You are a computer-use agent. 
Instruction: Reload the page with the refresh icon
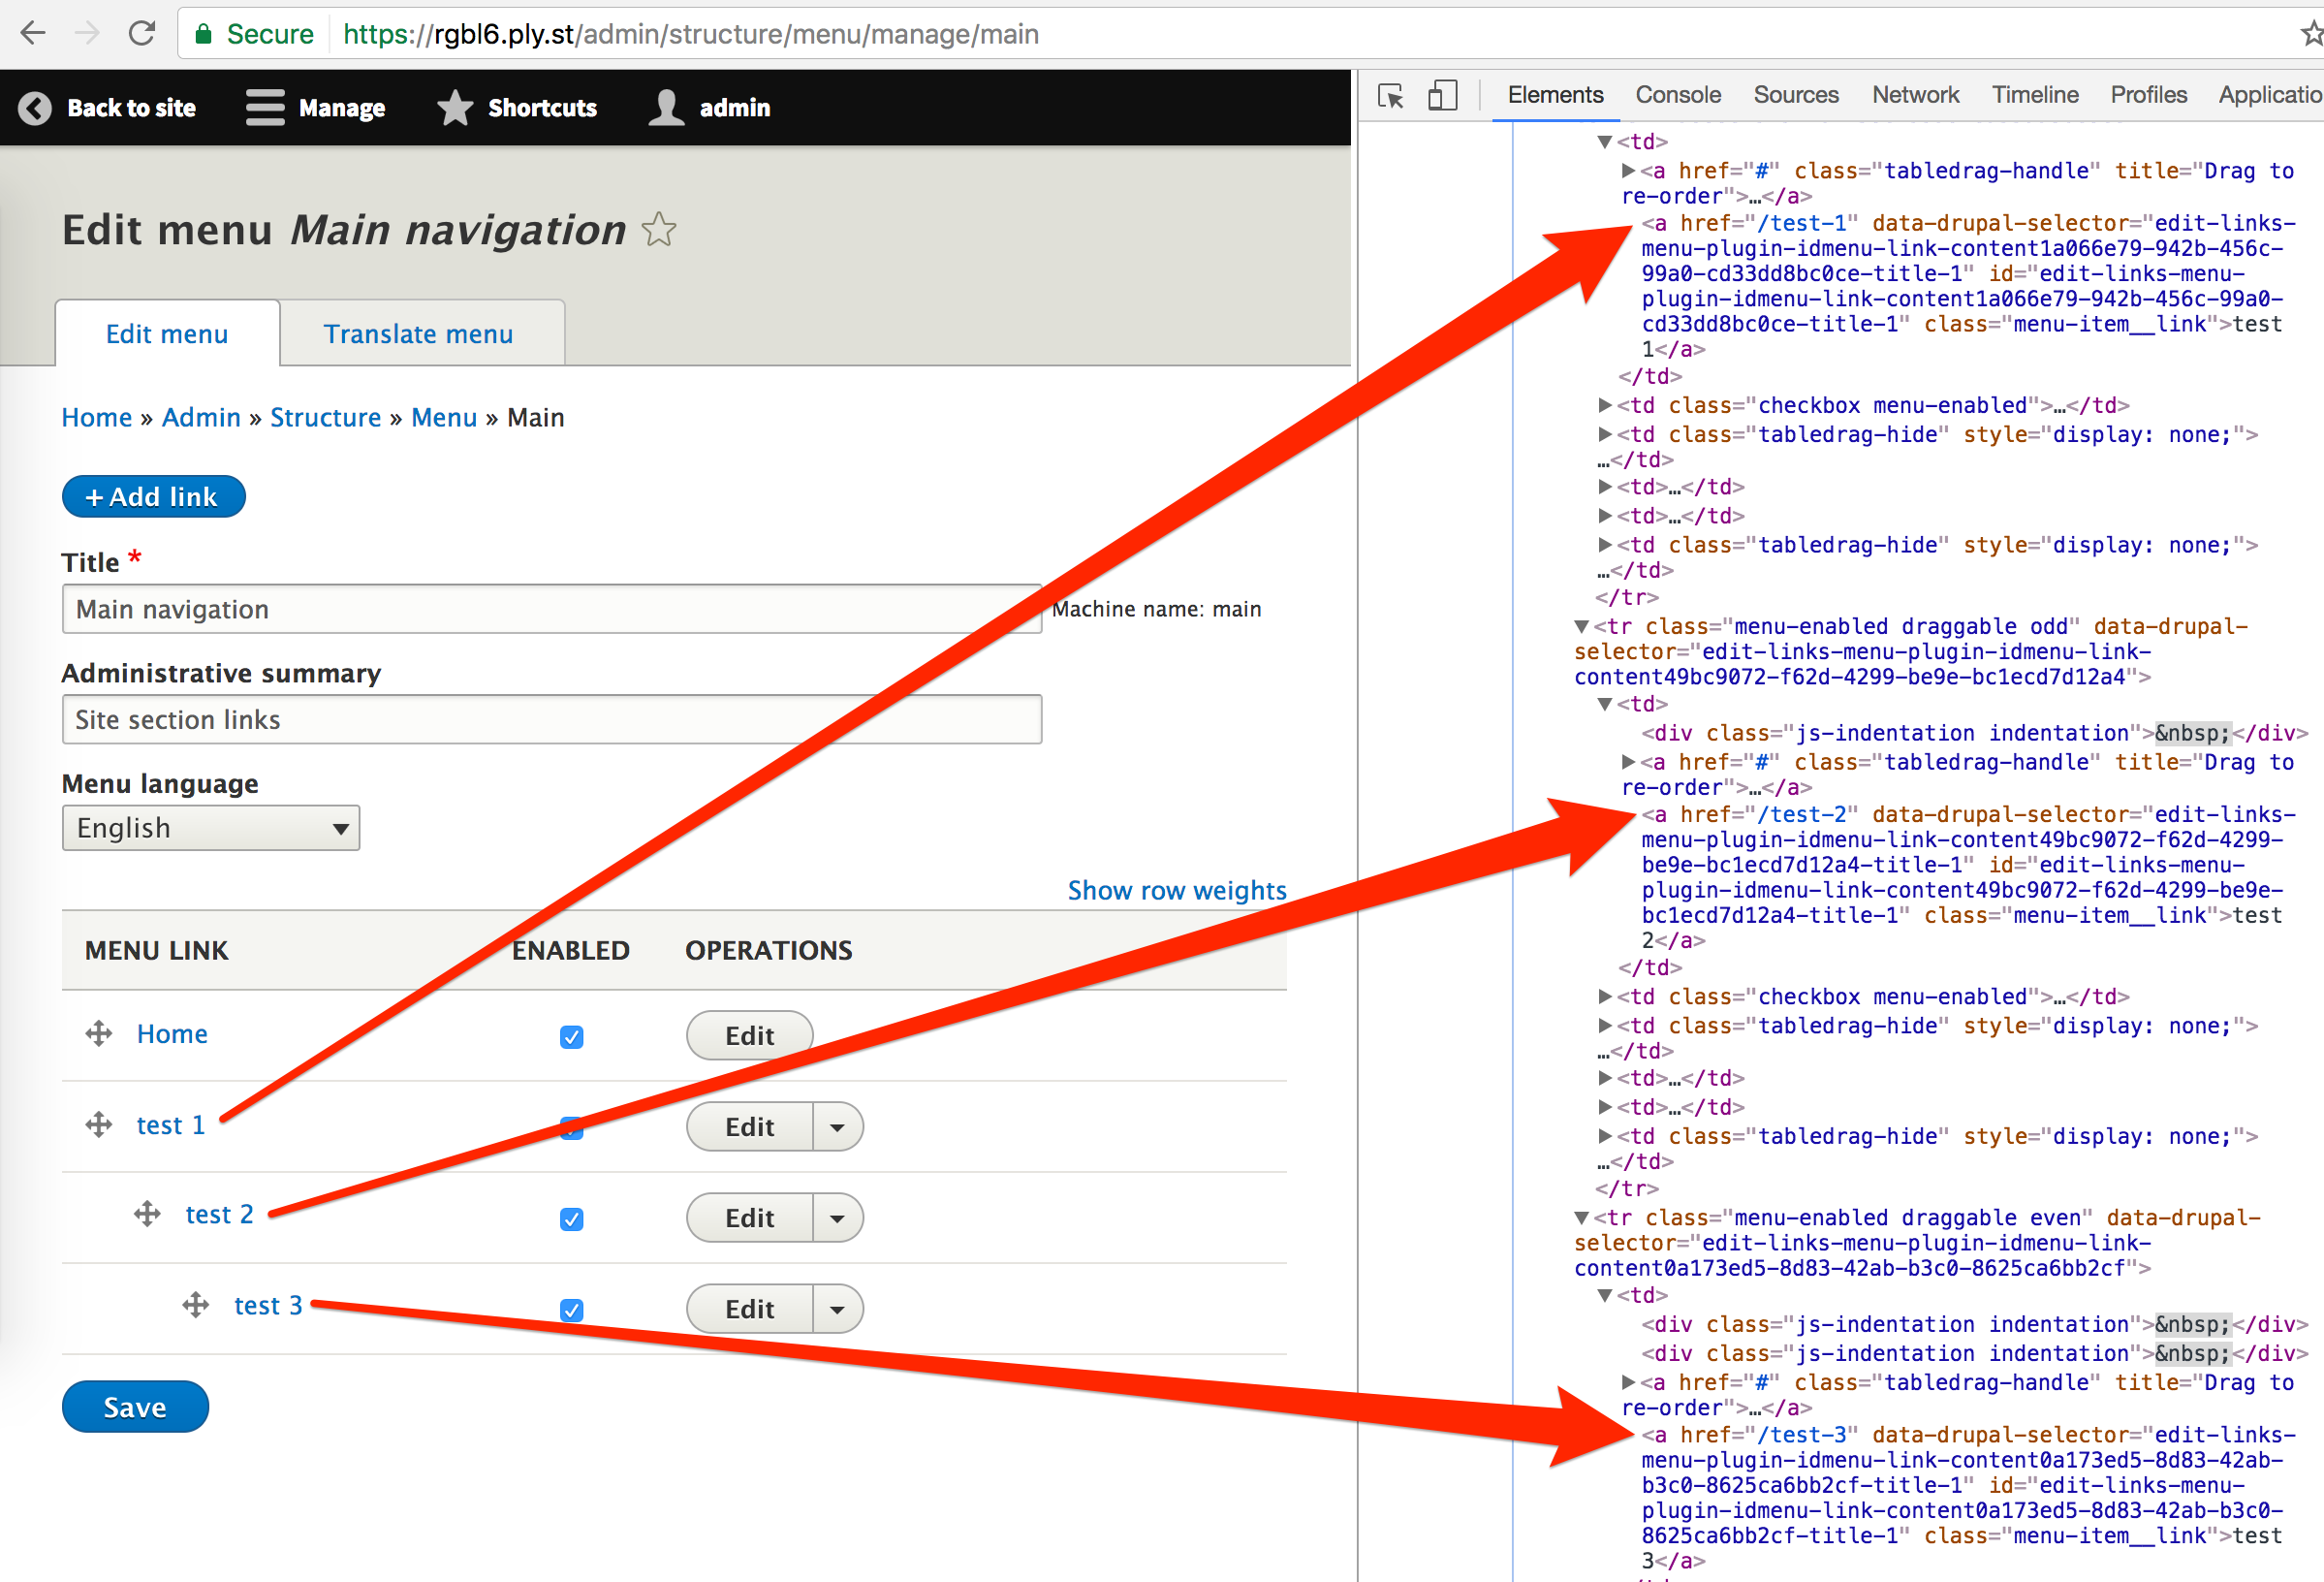pyautogui.click(x=142, y=32)
